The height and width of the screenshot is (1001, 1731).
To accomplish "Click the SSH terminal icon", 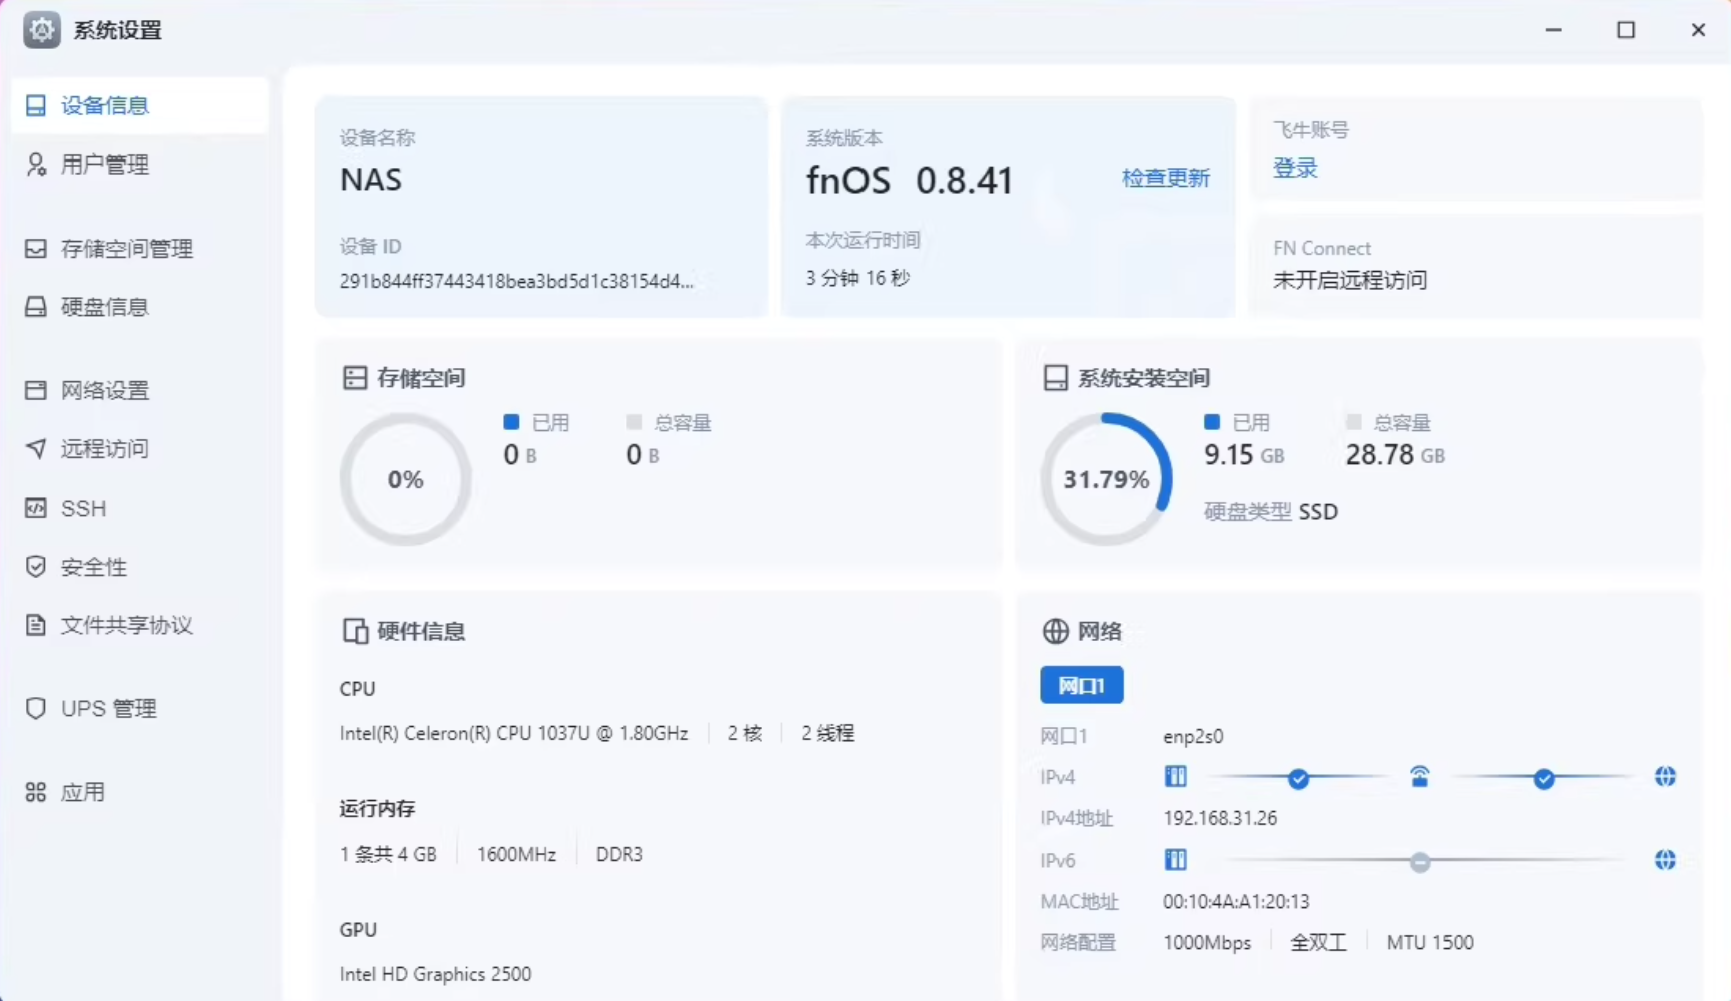I will [36, 508].
